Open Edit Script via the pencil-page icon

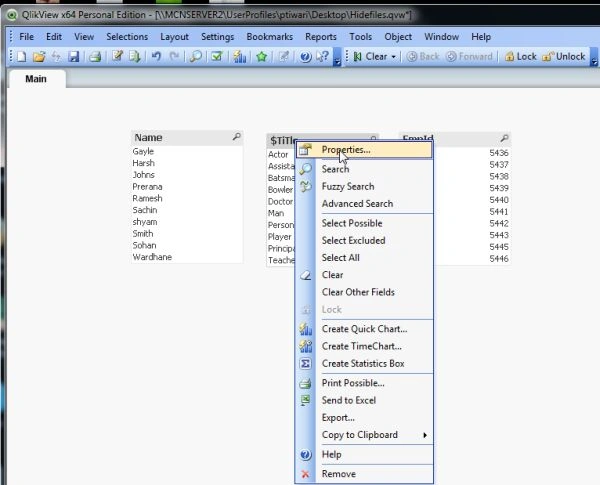pyautogui.click(x=117, y=57)
